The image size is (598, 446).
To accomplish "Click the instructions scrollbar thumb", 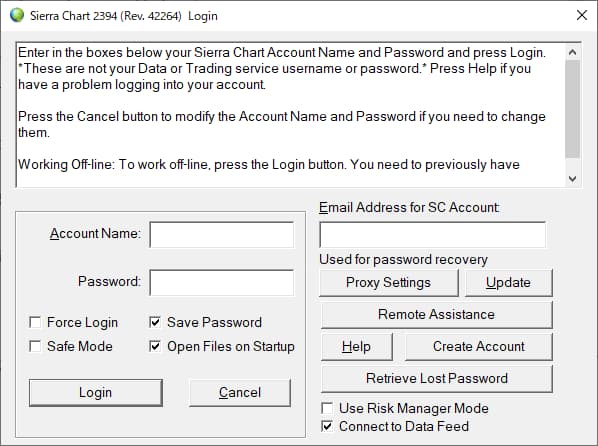I will pos(572,109).
